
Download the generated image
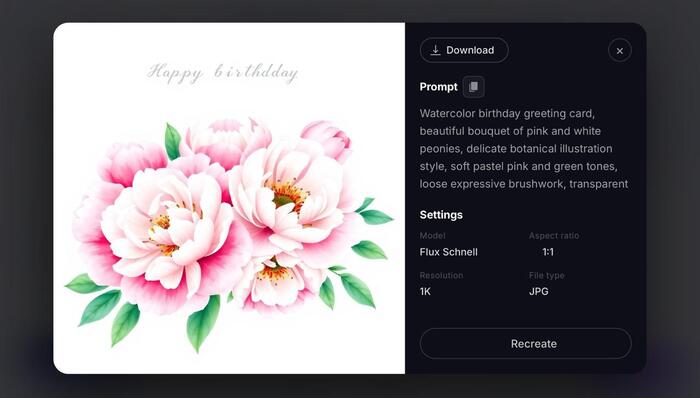[464, 50]
